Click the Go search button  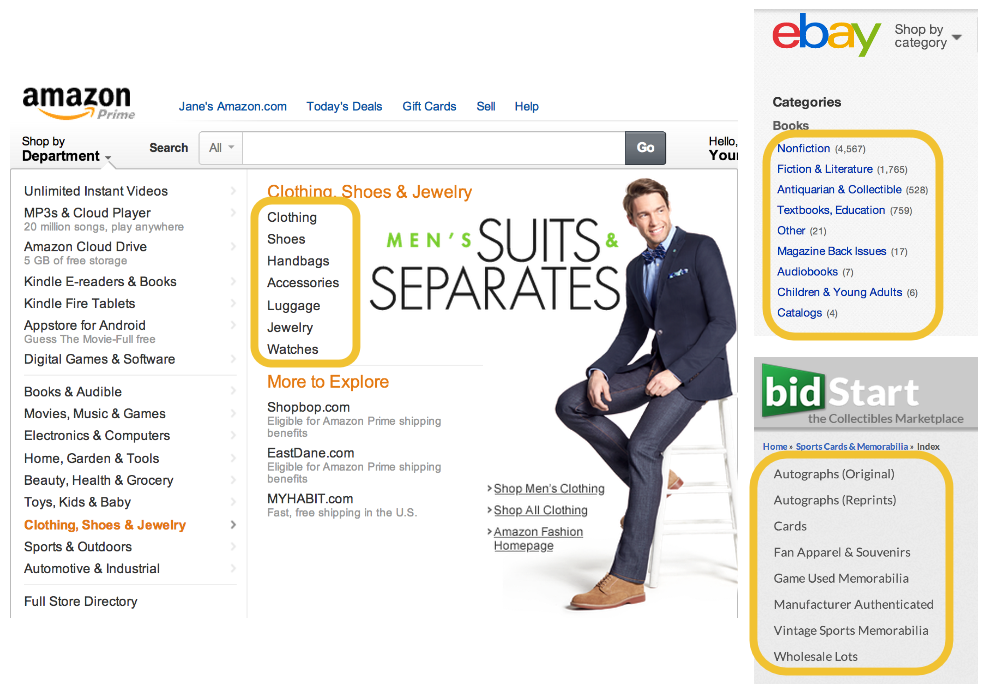(645, 148)
